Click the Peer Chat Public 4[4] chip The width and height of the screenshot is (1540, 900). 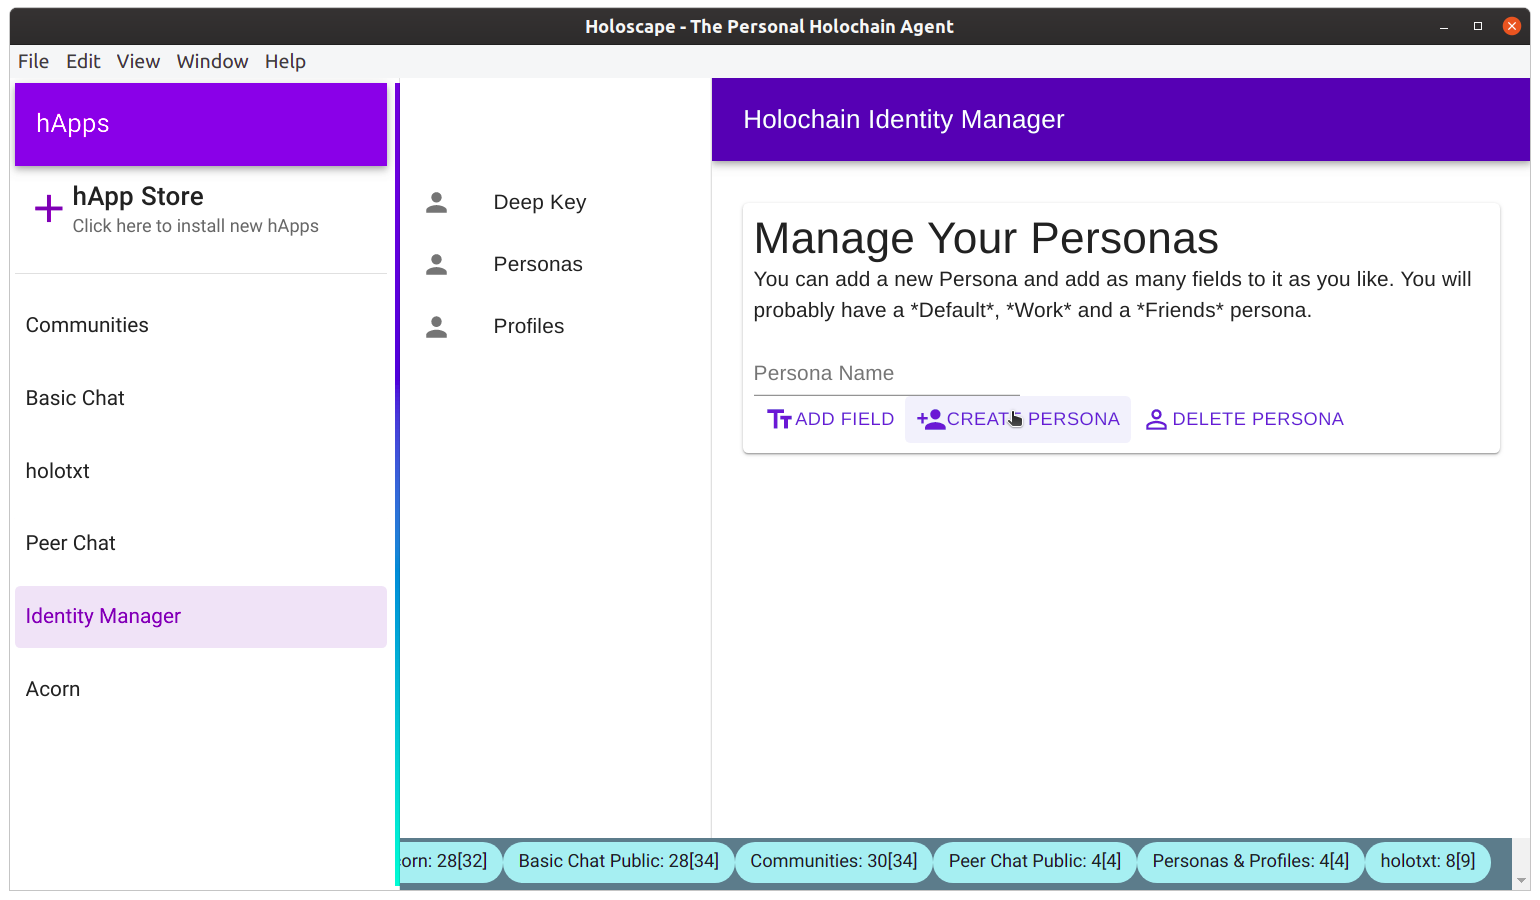1035,862
